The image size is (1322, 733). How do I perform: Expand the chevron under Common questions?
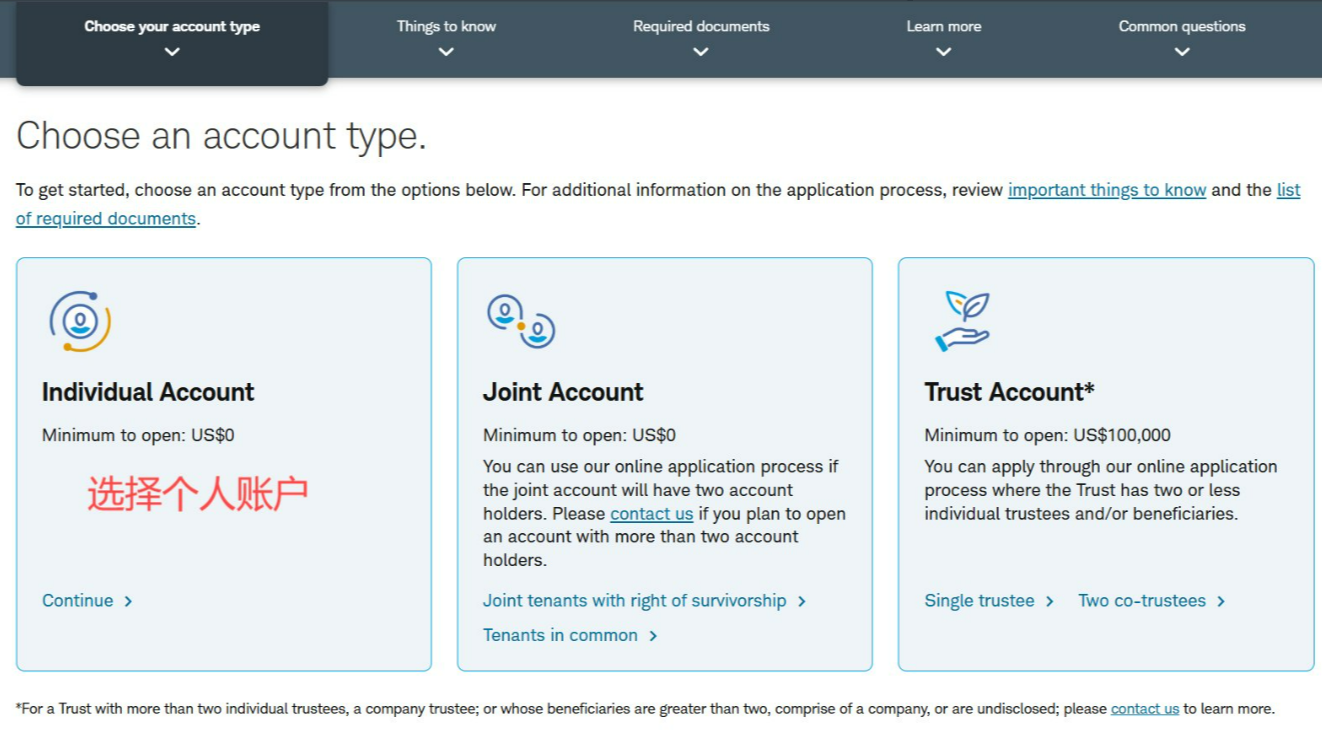coord(1182,52)
